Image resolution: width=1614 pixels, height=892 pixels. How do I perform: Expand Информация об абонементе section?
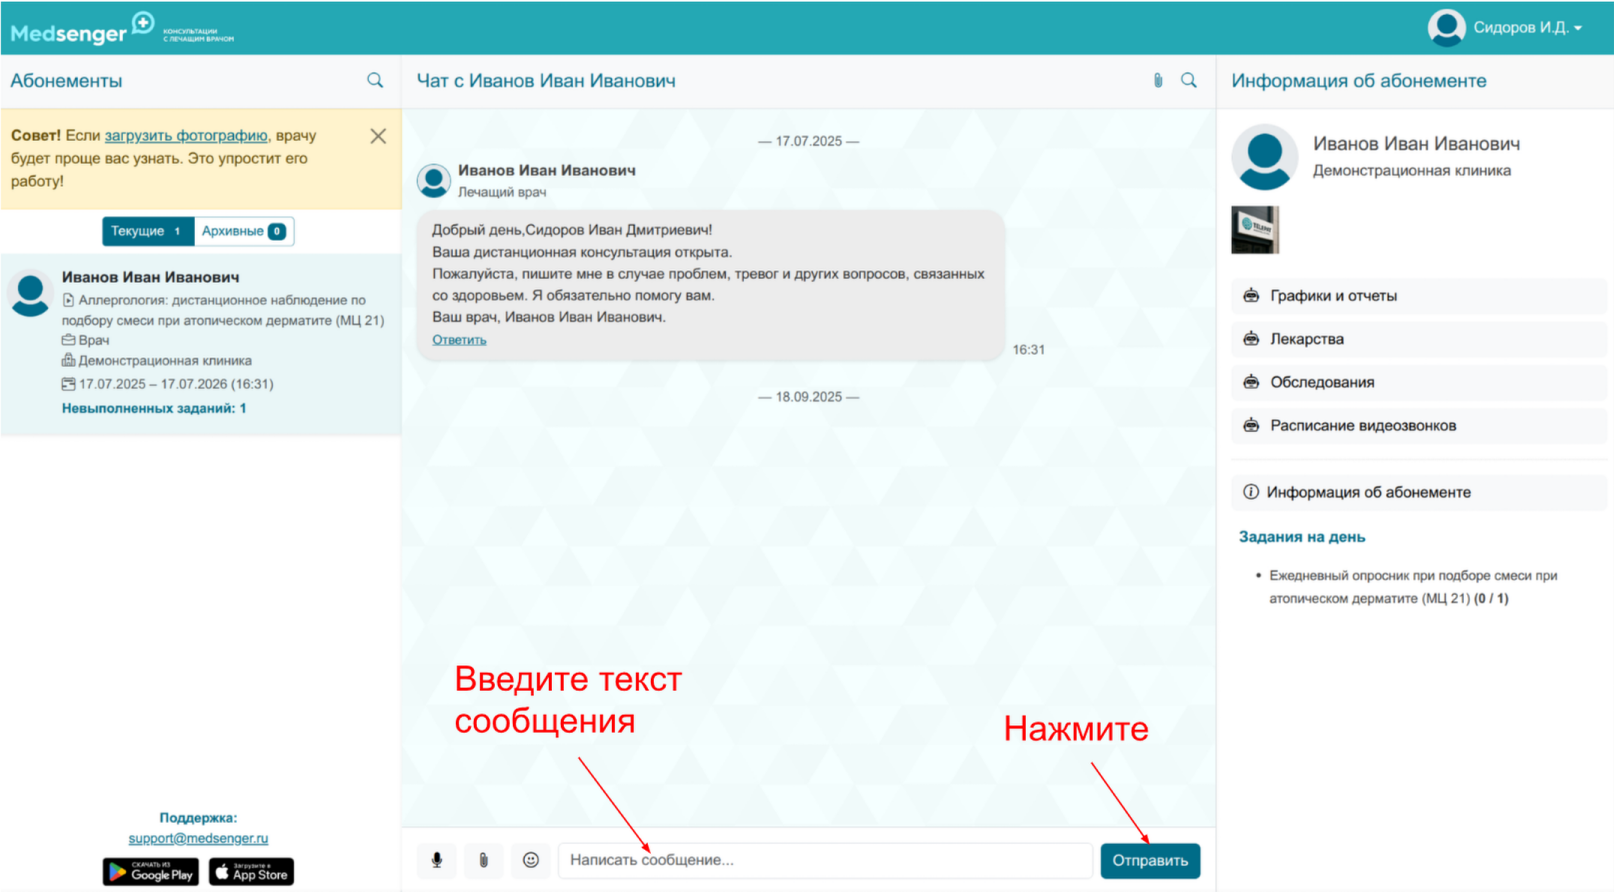1367,492
